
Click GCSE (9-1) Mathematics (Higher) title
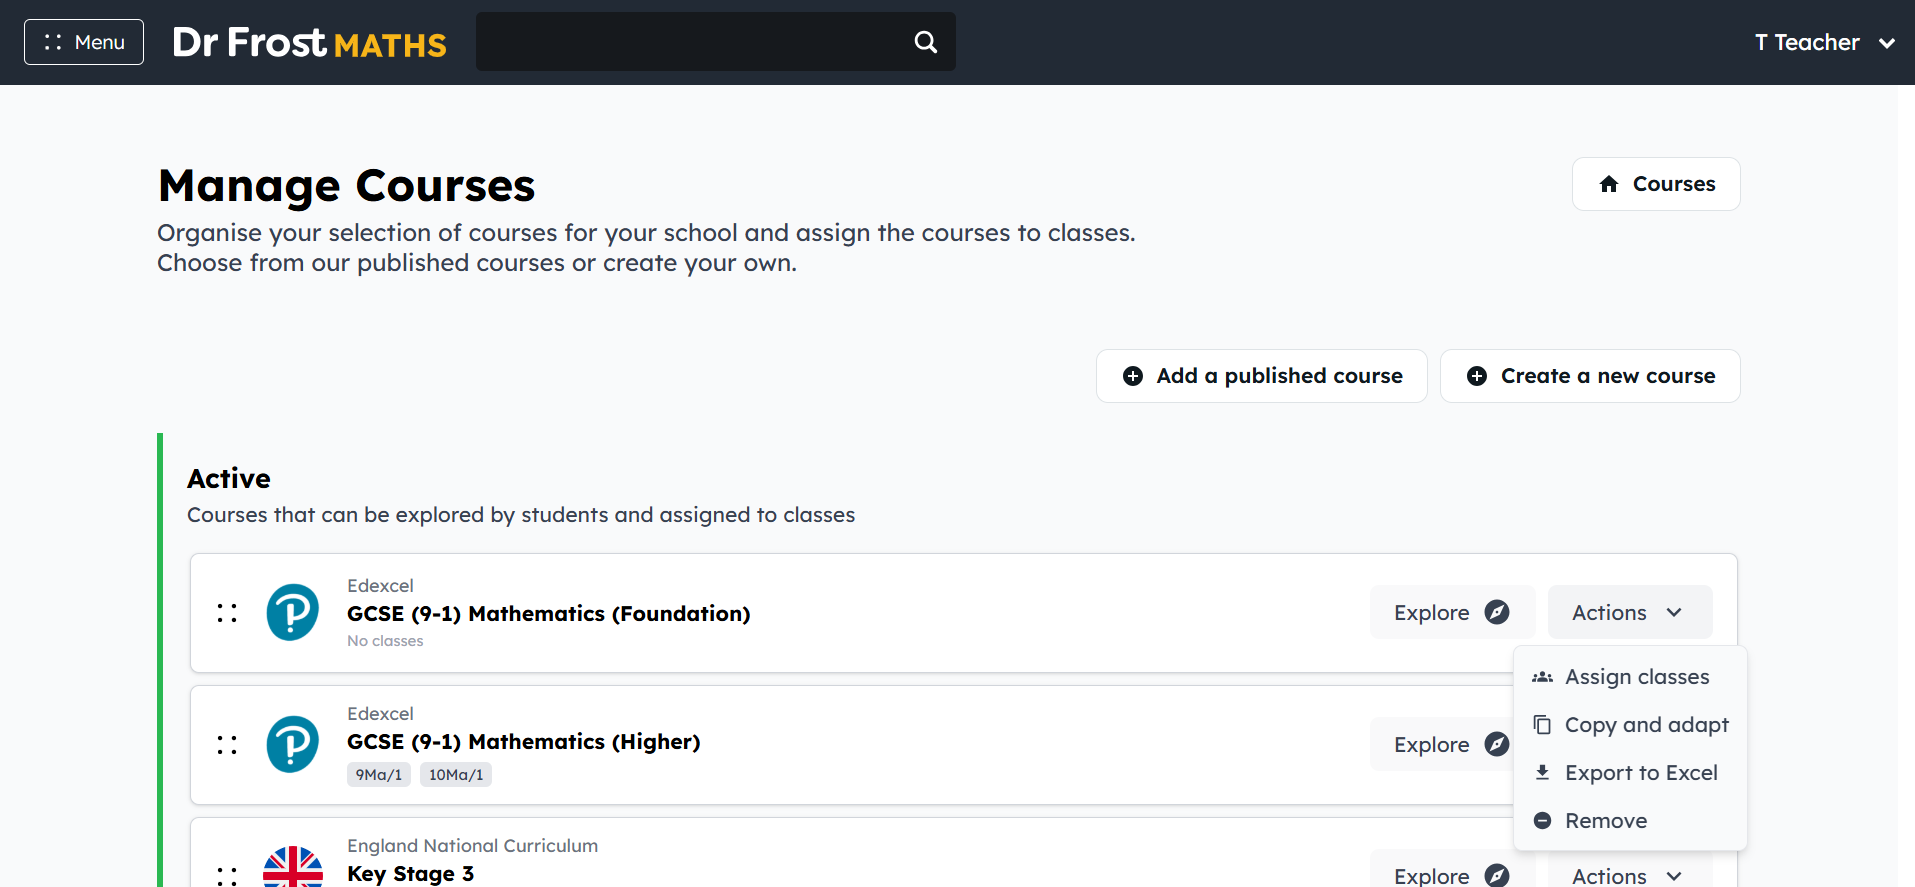tap(524, 742)
